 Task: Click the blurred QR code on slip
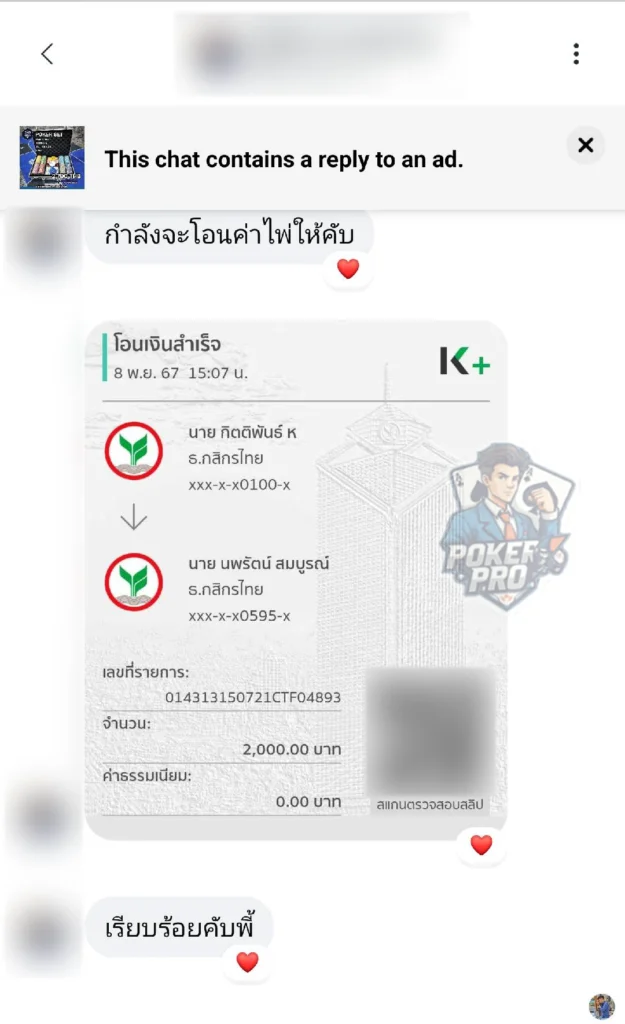430,729
